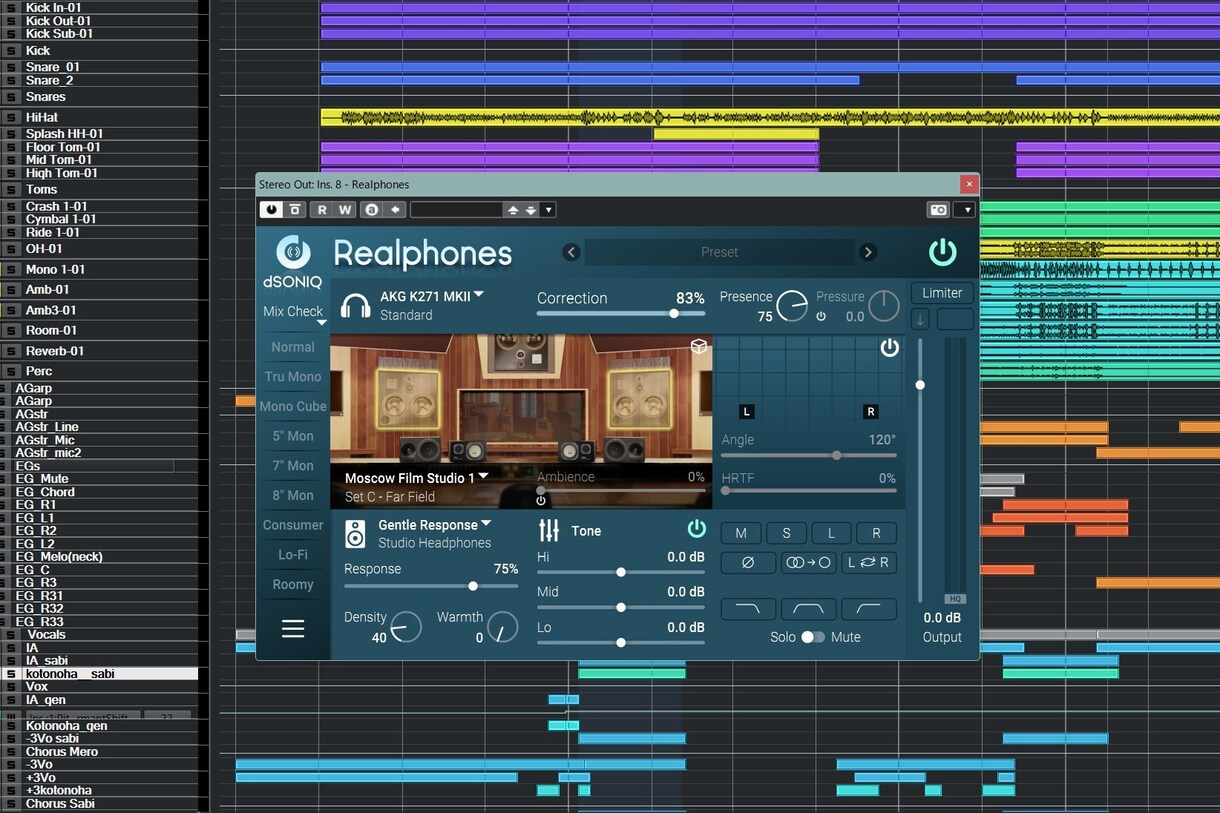Toggle the Pressure power switch
1220x813 pixels.
point(821,317)
